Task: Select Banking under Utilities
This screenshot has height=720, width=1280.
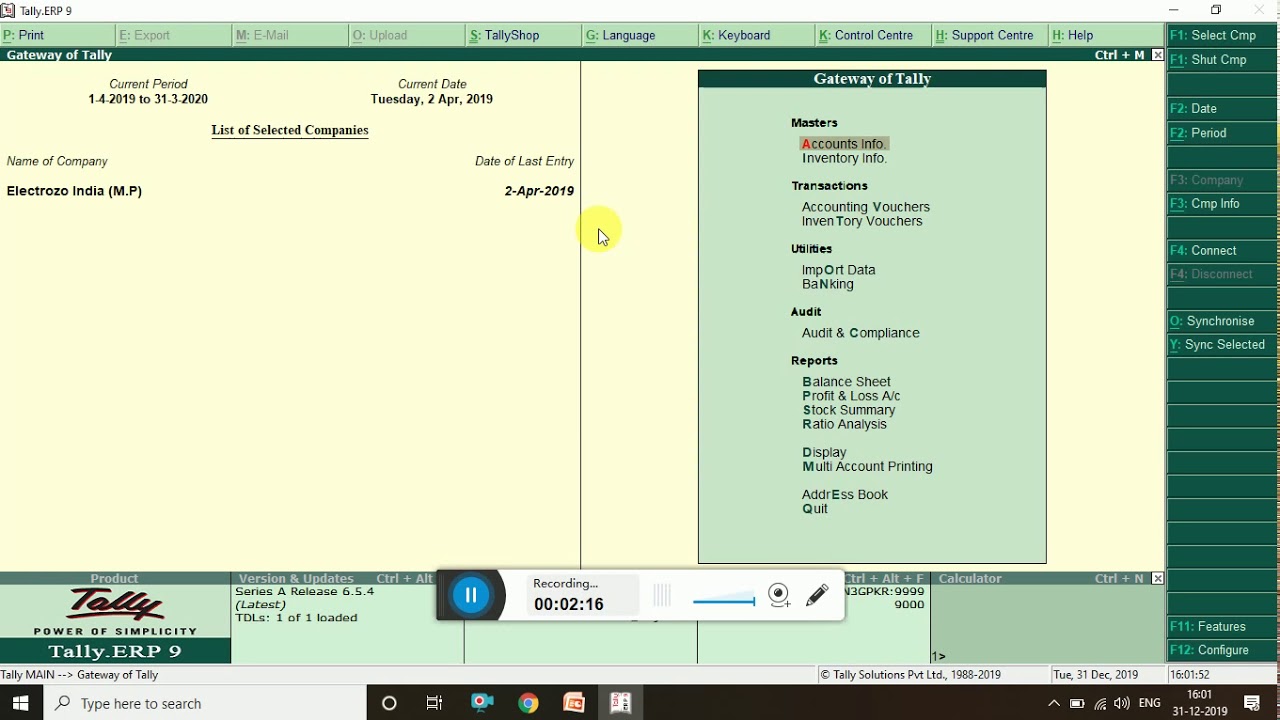Action: coord(828,284)
